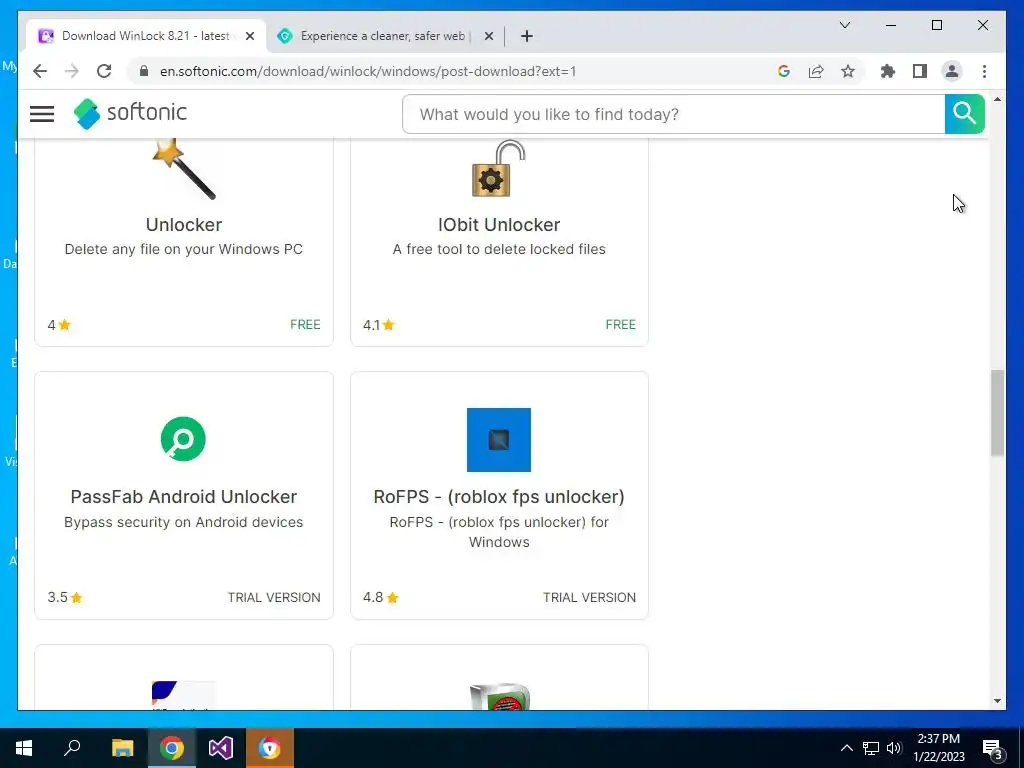Image resolution: width=1024 pixels, height=768 pixels.
Task: Click 'Bypass security on Android devices'
Action: point(184,522)
